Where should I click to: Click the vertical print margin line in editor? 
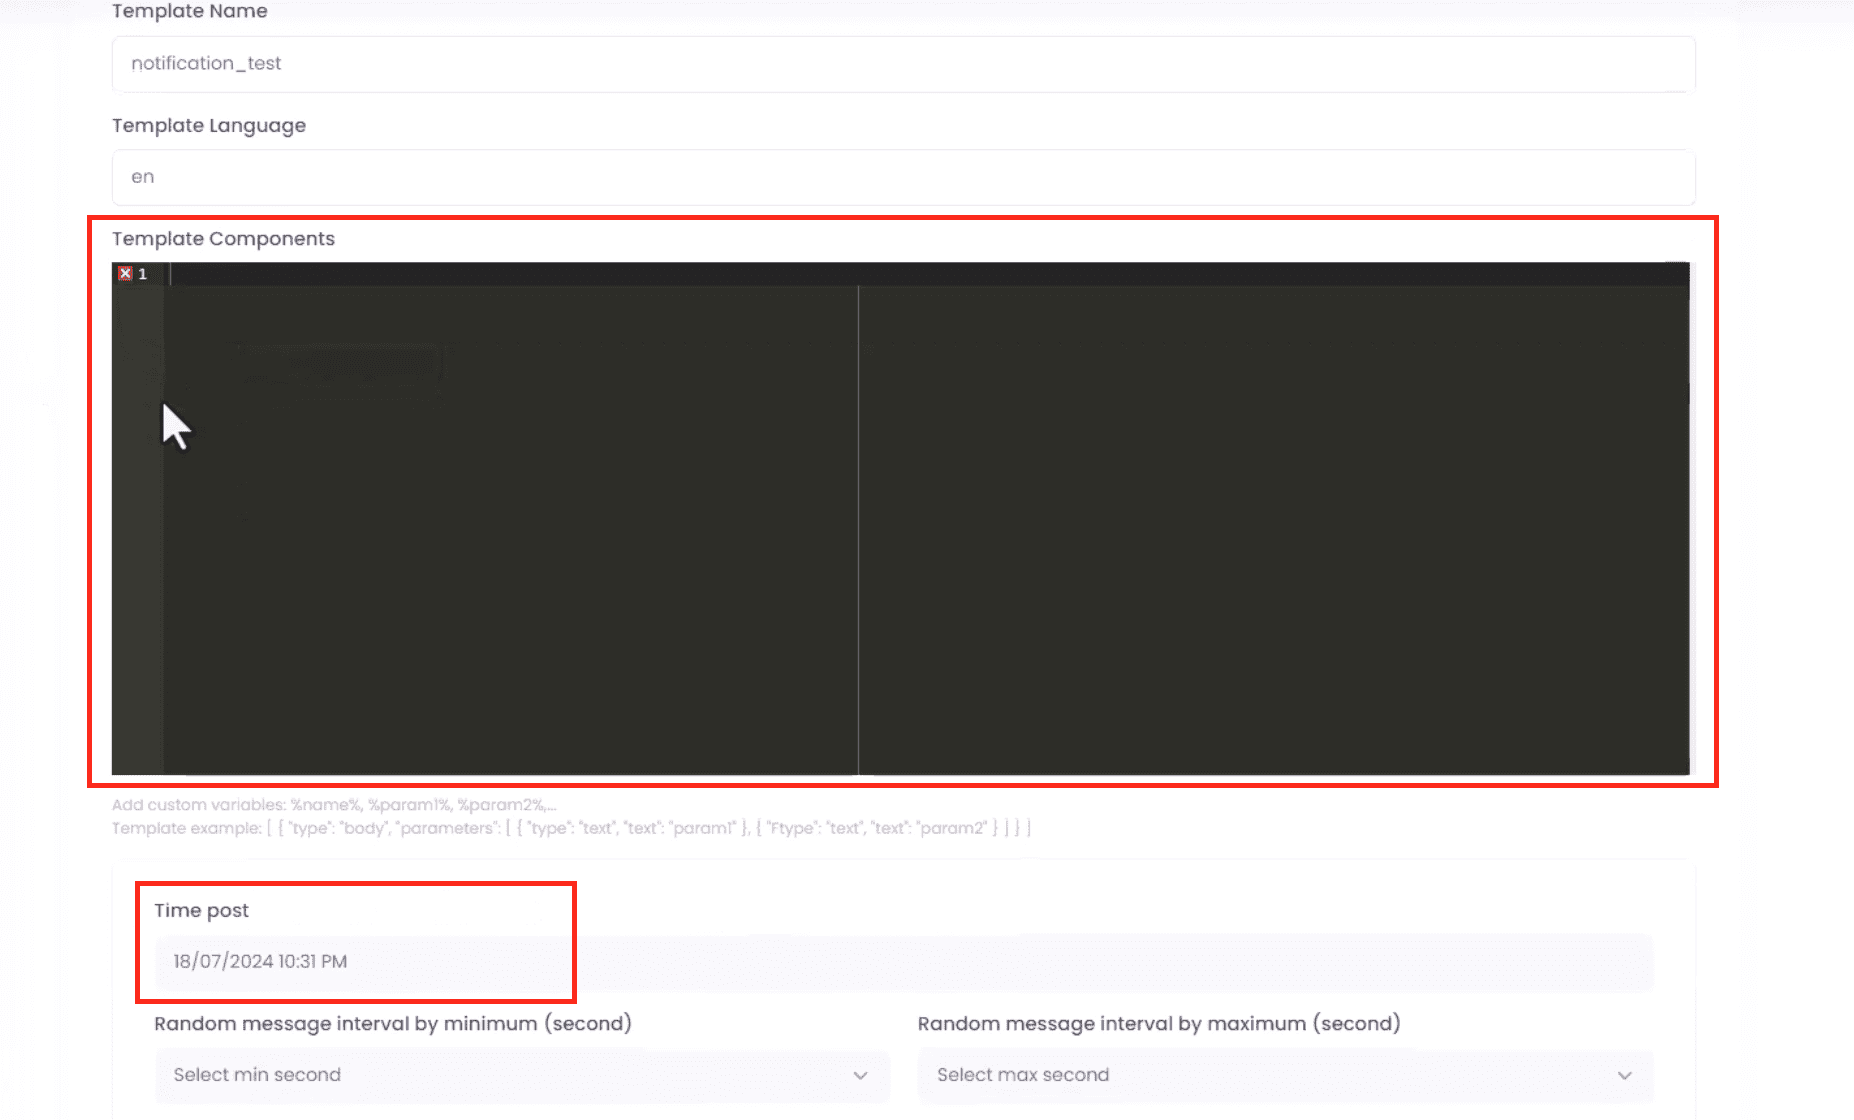pyautogui.click(x=858, y=530)
